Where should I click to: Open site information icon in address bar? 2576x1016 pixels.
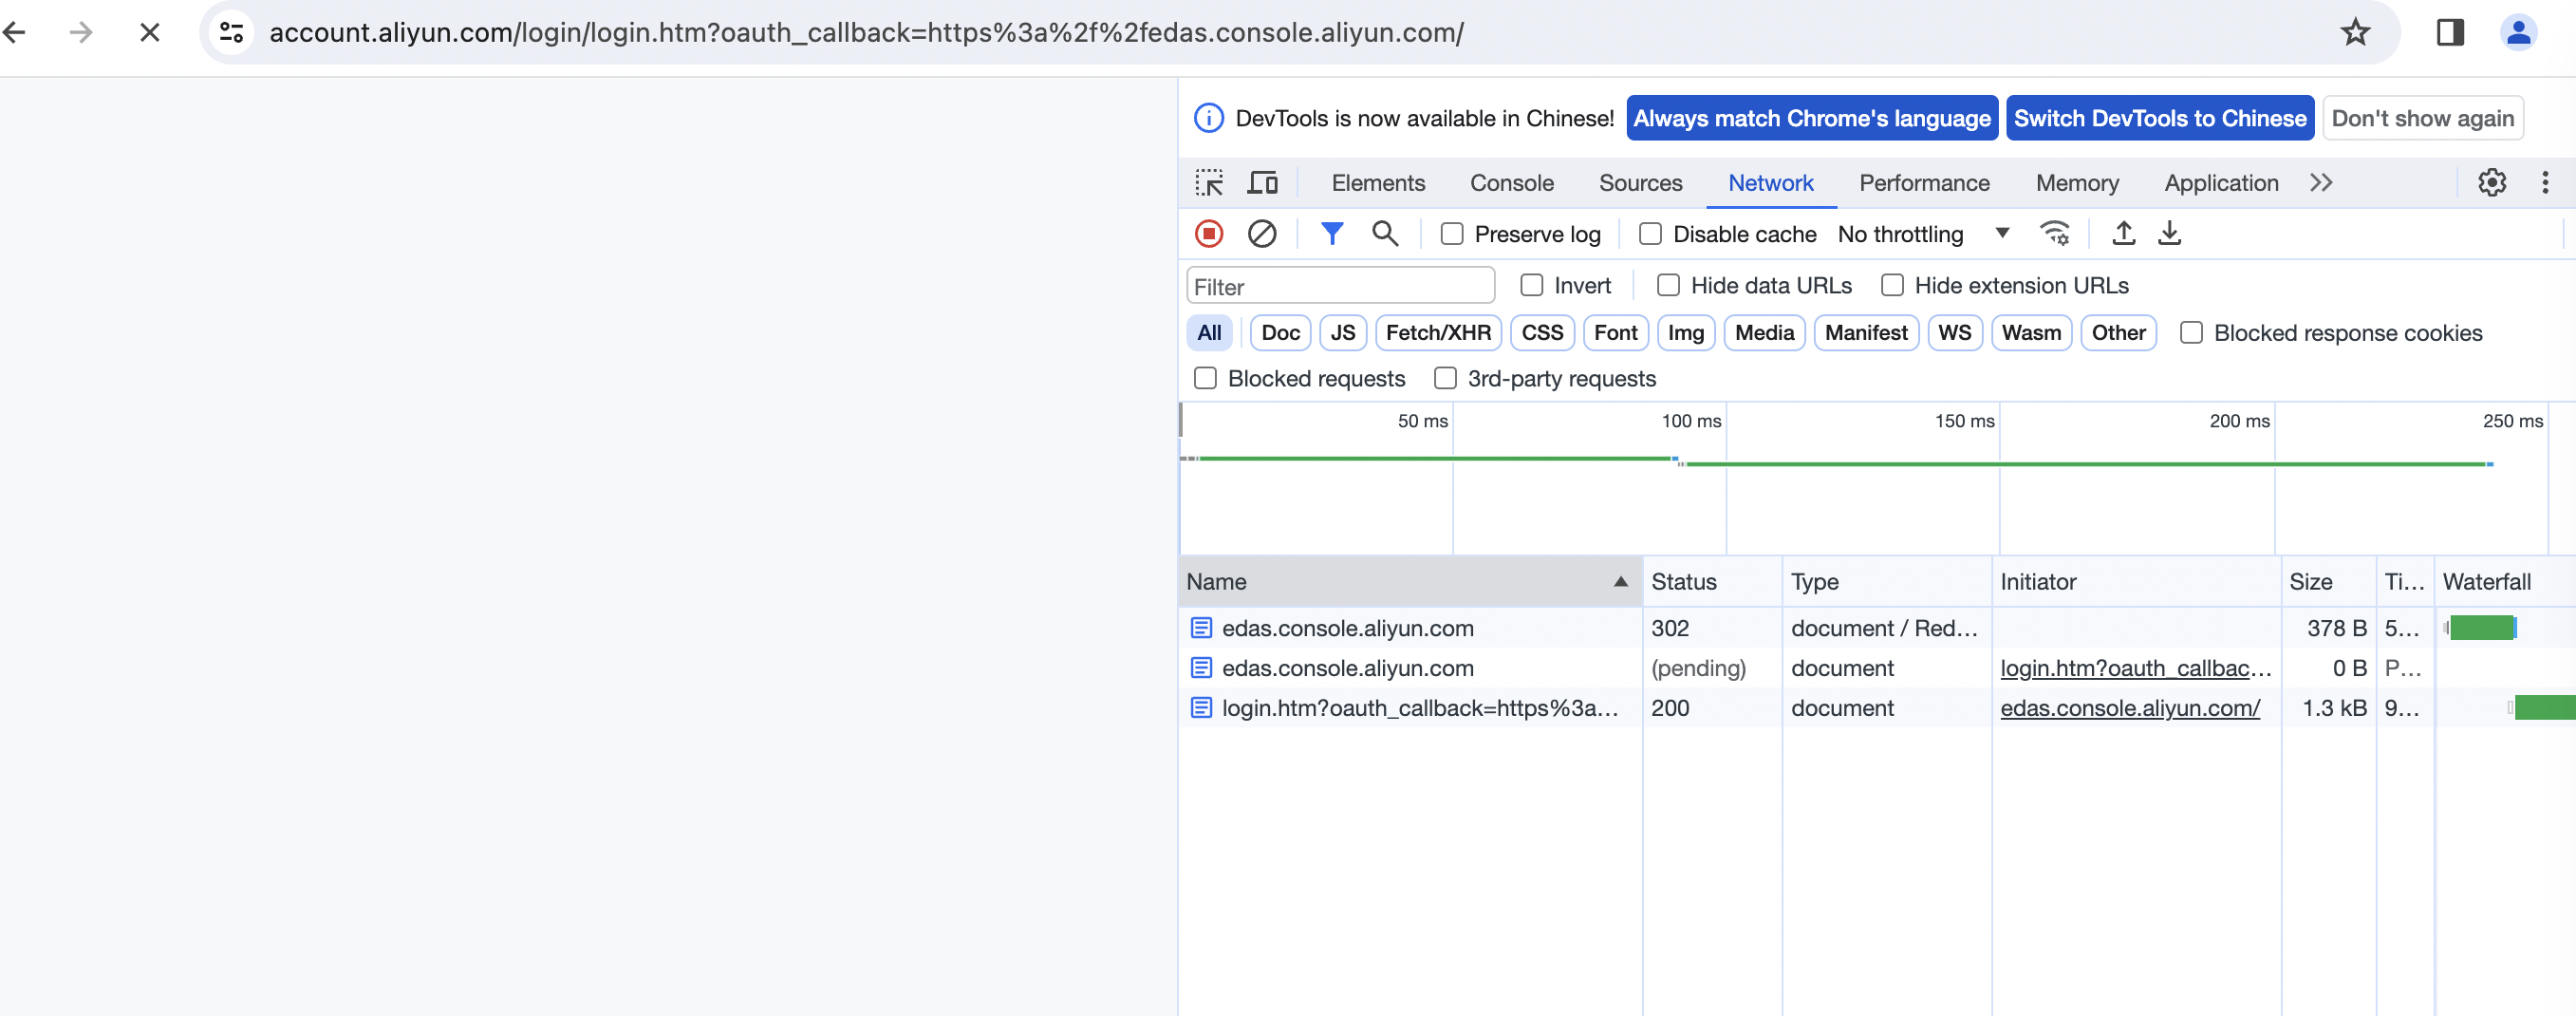pyautogui.click(x=232, y=32)
